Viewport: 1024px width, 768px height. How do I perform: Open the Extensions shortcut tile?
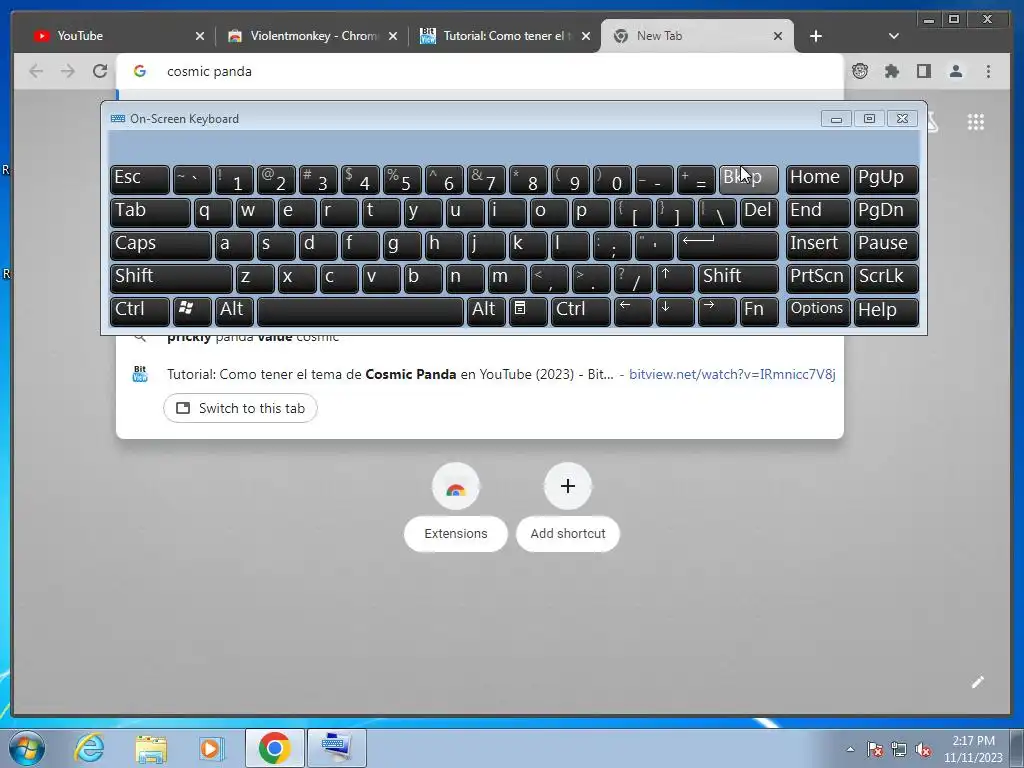click(456, 508)
